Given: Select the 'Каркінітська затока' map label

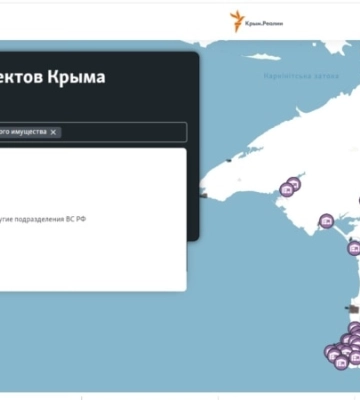Looking at the screenshot, I should click(301, 76).
